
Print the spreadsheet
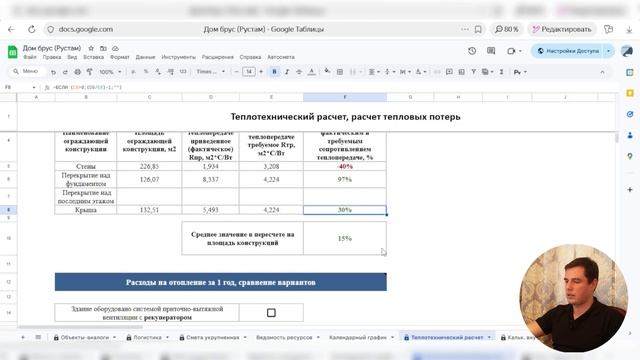pyautogui.click(x=78, y=72)
